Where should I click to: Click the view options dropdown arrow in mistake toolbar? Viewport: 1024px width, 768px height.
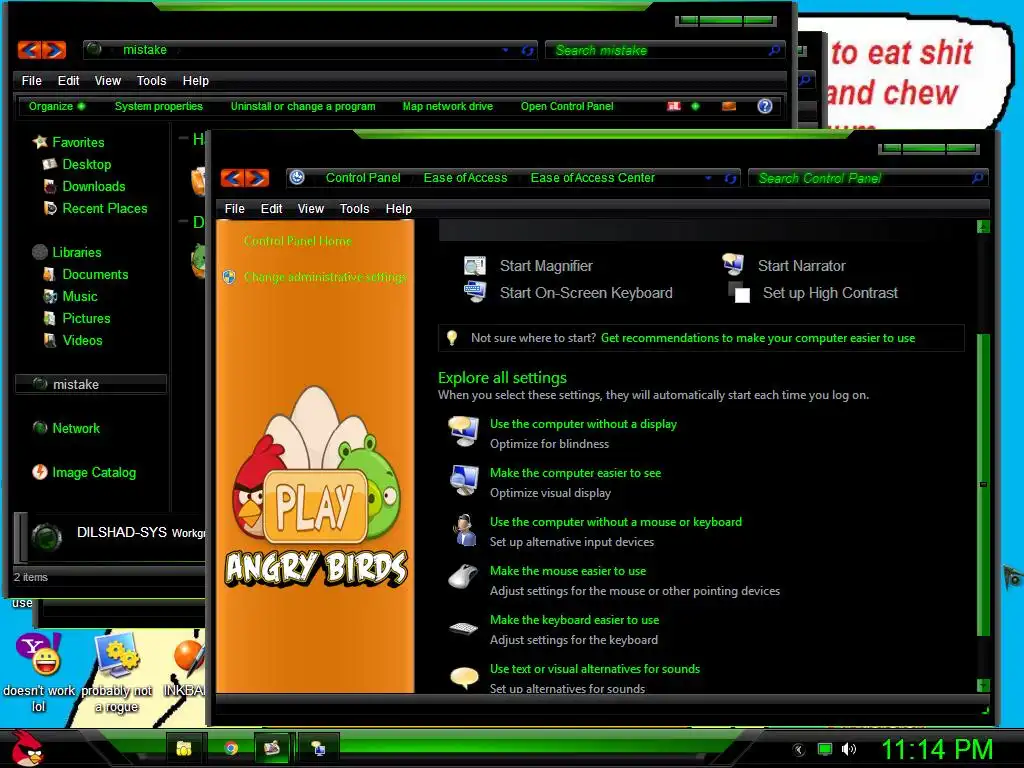695,106
